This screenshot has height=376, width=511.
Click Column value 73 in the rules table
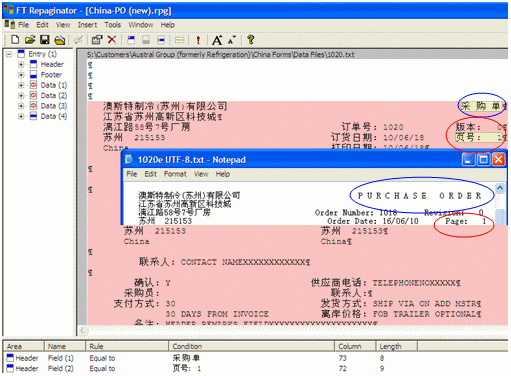click(342, 358)
